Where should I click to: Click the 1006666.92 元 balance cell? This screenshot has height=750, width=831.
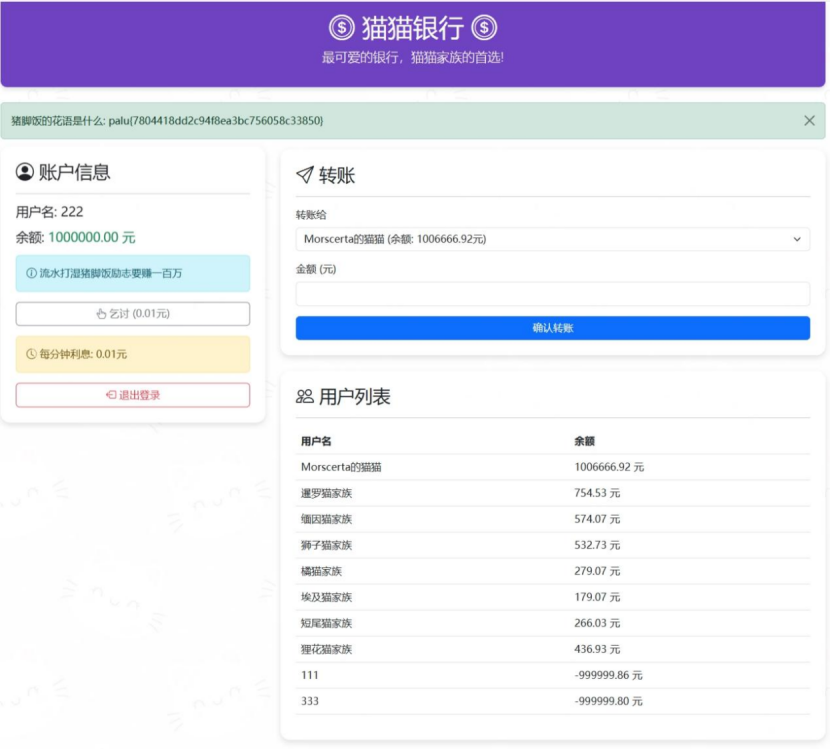[609, 467]
